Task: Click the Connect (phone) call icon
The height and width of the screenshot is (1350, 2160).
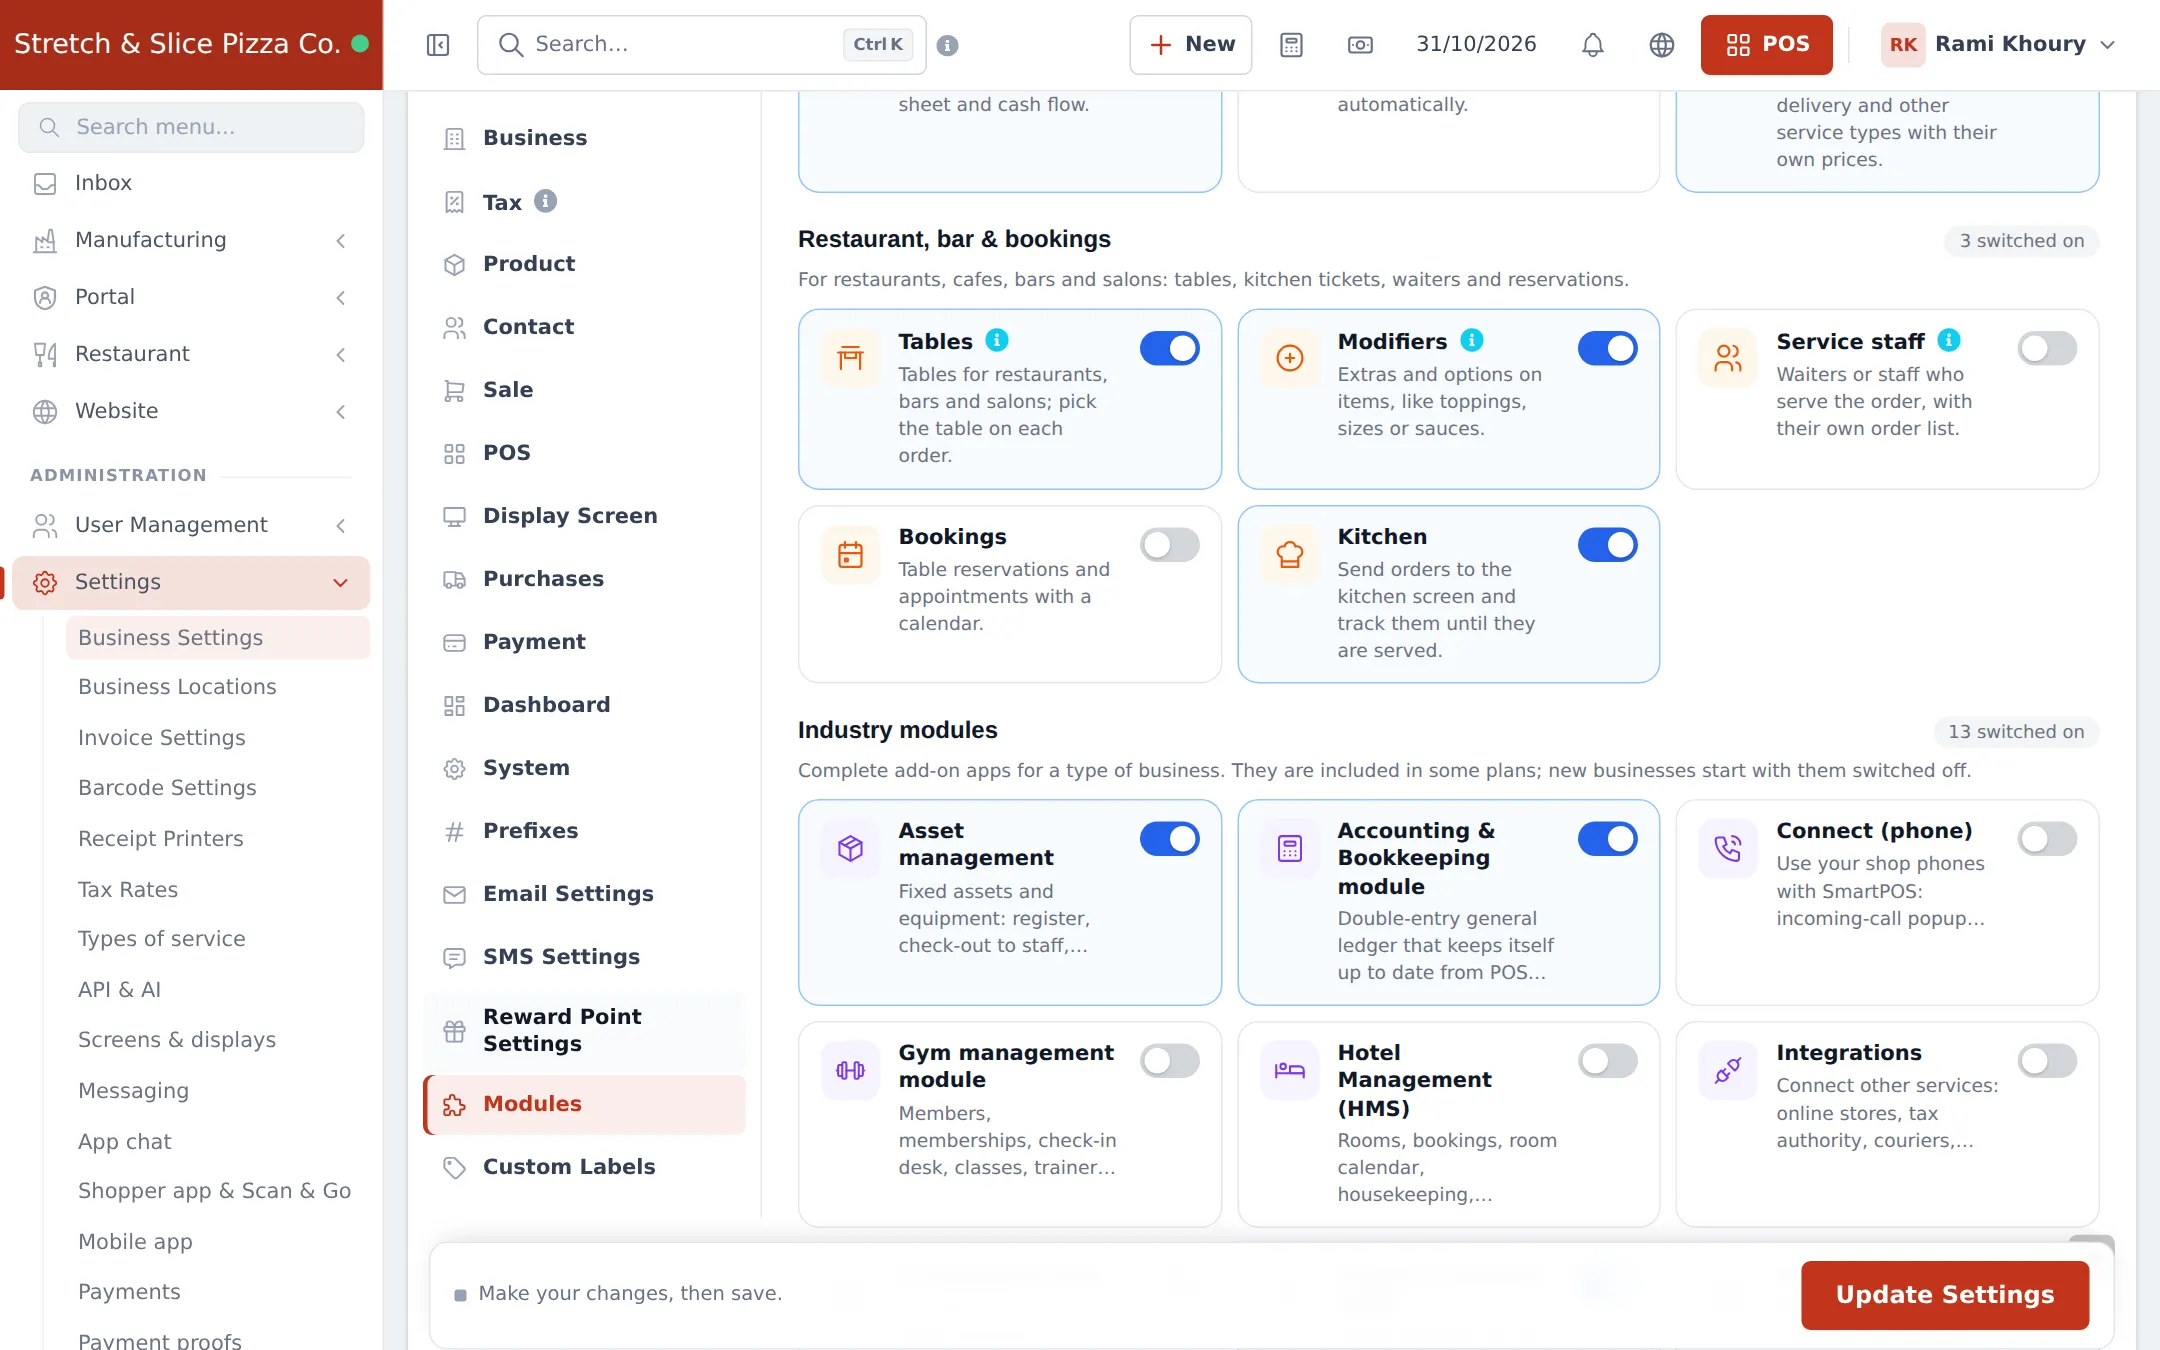Action: (x=1728, y=848)
